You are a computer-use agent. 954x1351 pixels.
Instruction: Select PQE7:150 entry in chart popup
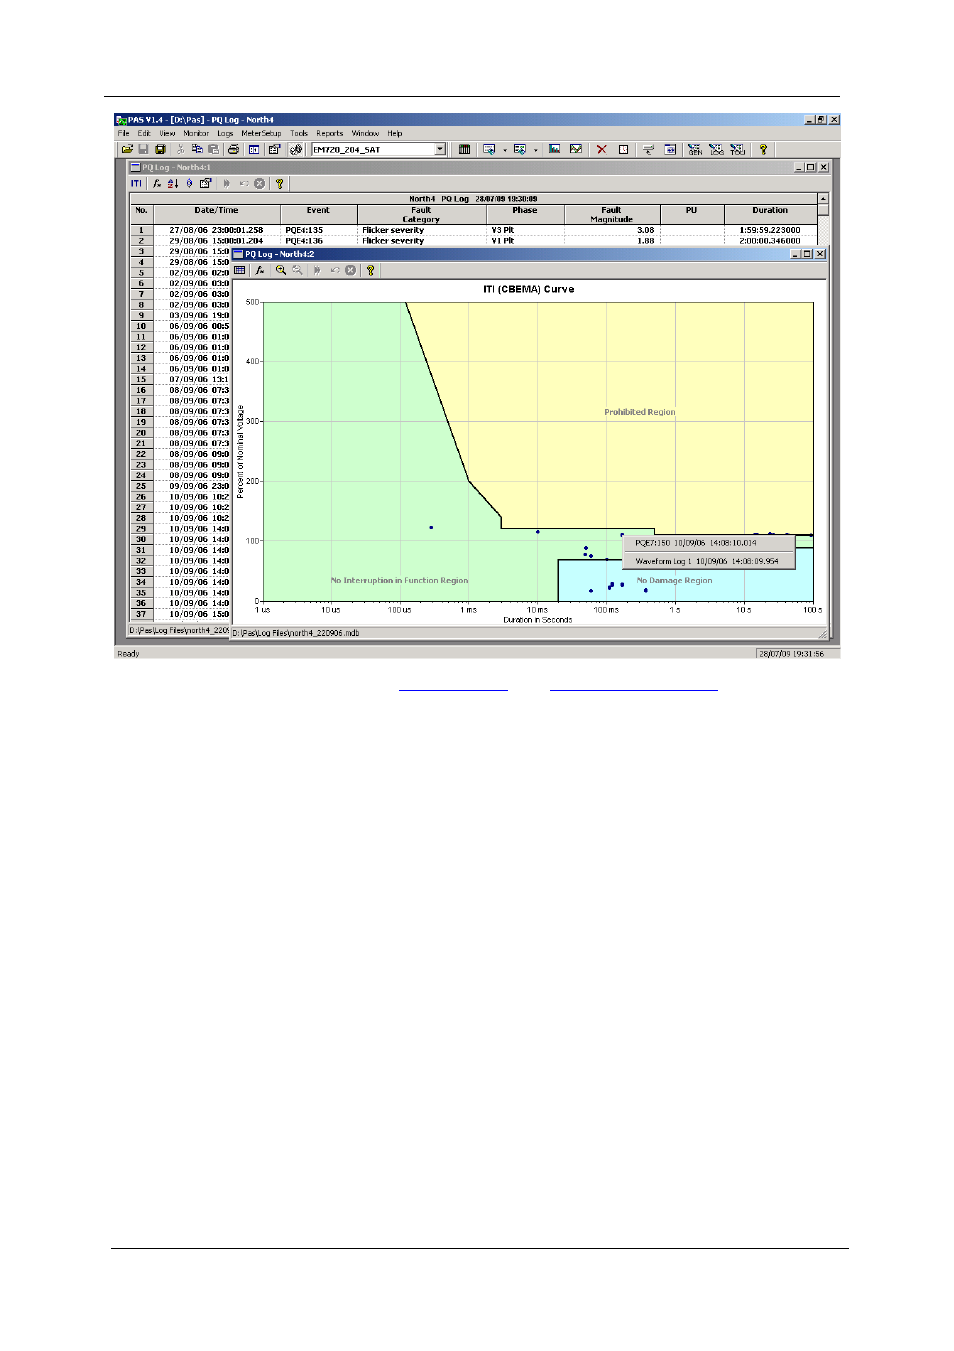tap(695, 543)
